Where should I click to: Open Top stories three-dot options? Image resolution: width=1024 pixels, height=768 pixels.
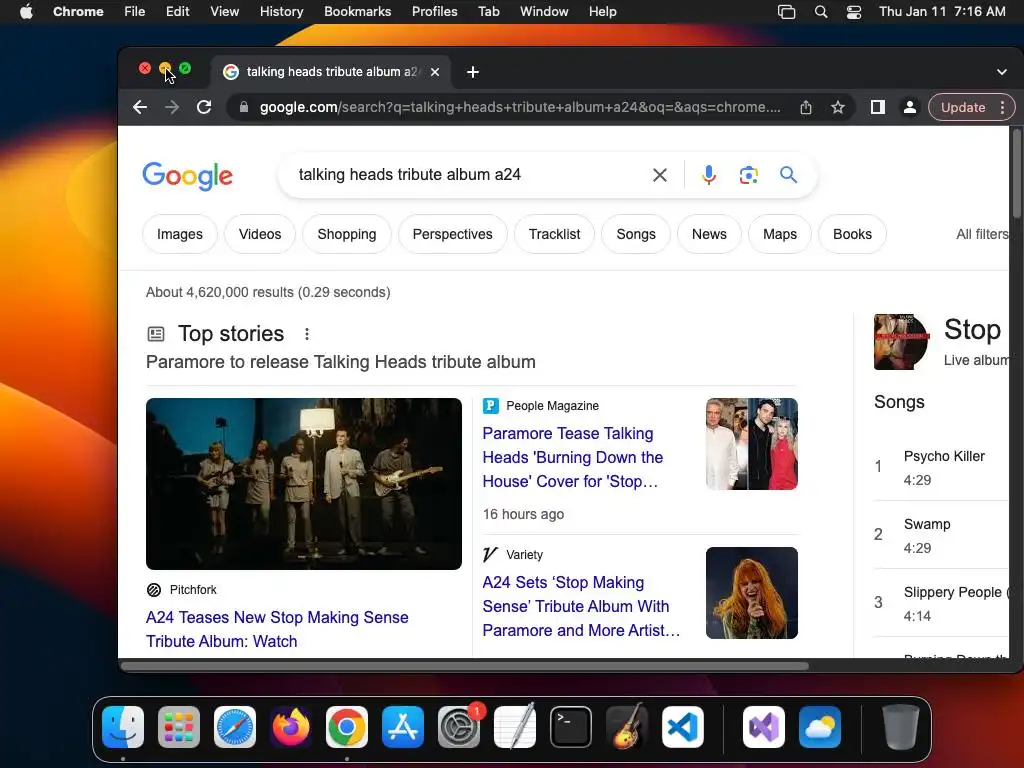point(307,334)
